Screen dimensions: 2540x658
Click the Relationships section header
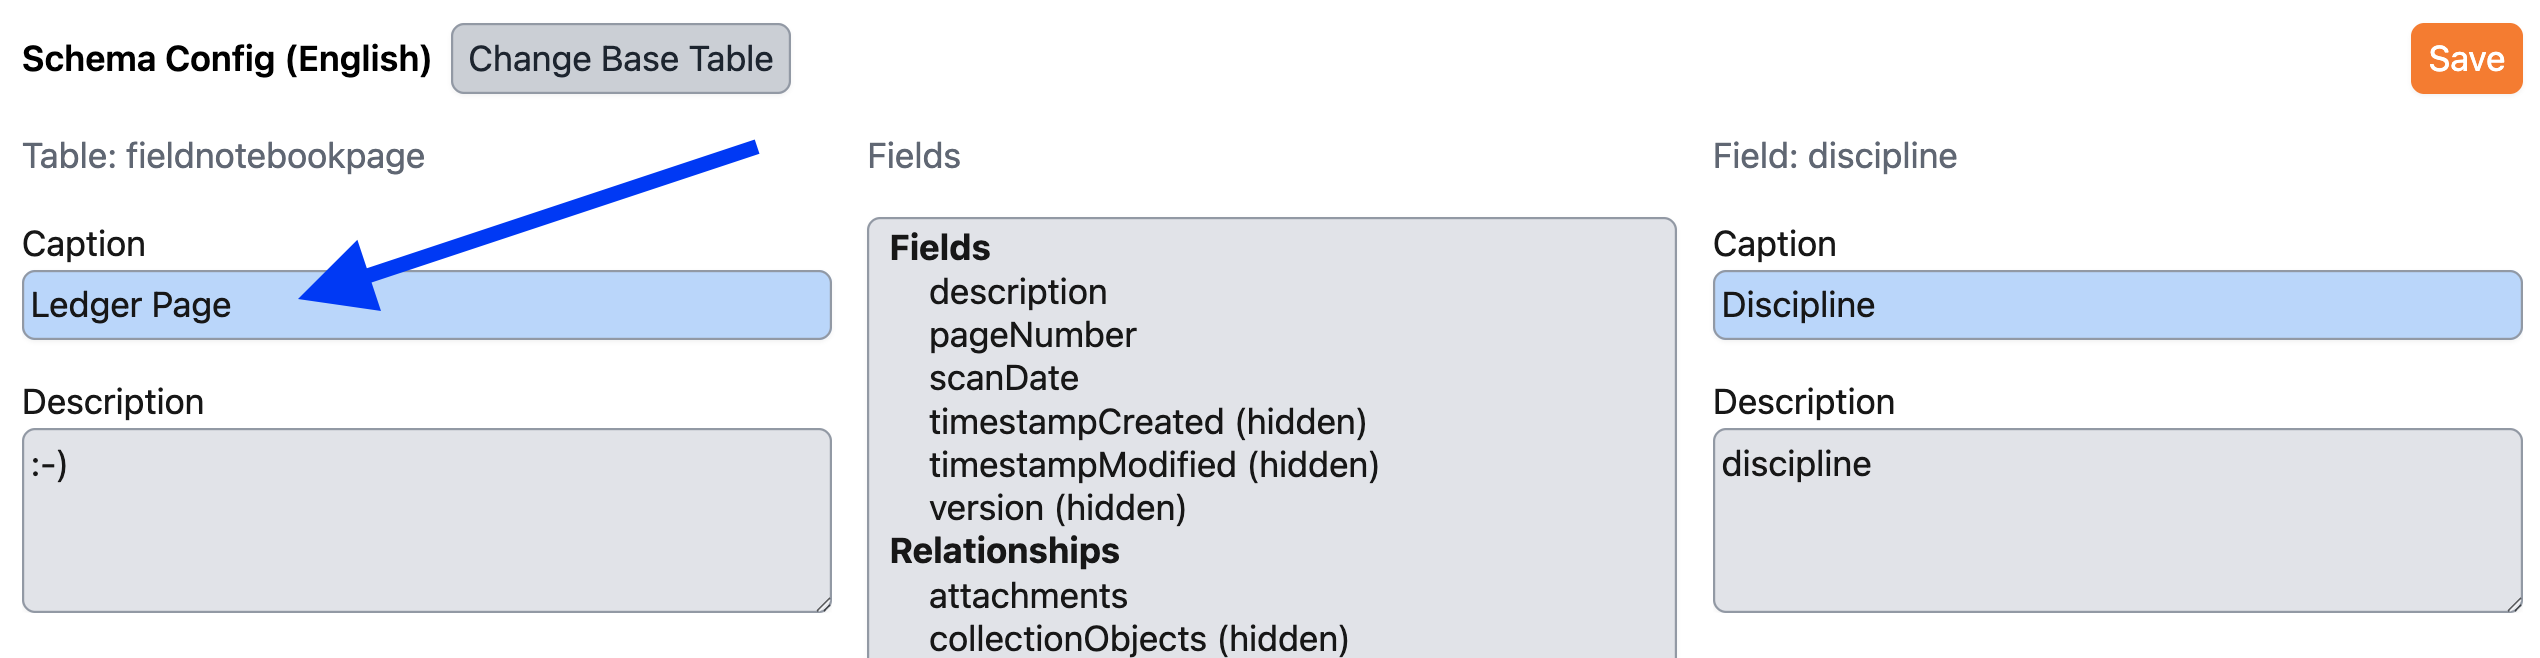point(1004,551)
